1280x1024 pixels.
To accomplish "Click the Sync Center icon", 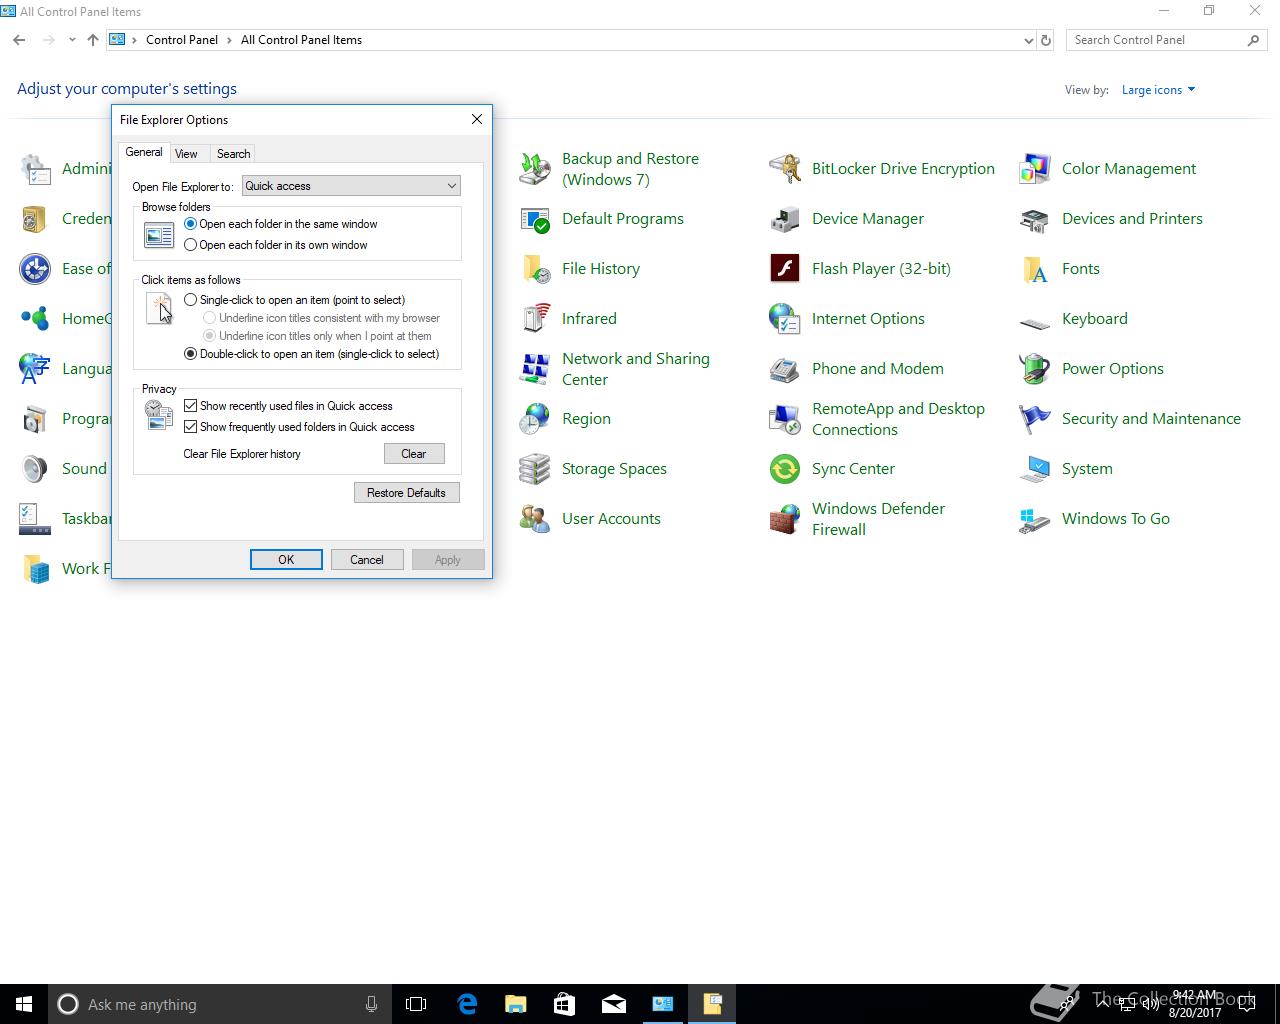I will point(785,469).
